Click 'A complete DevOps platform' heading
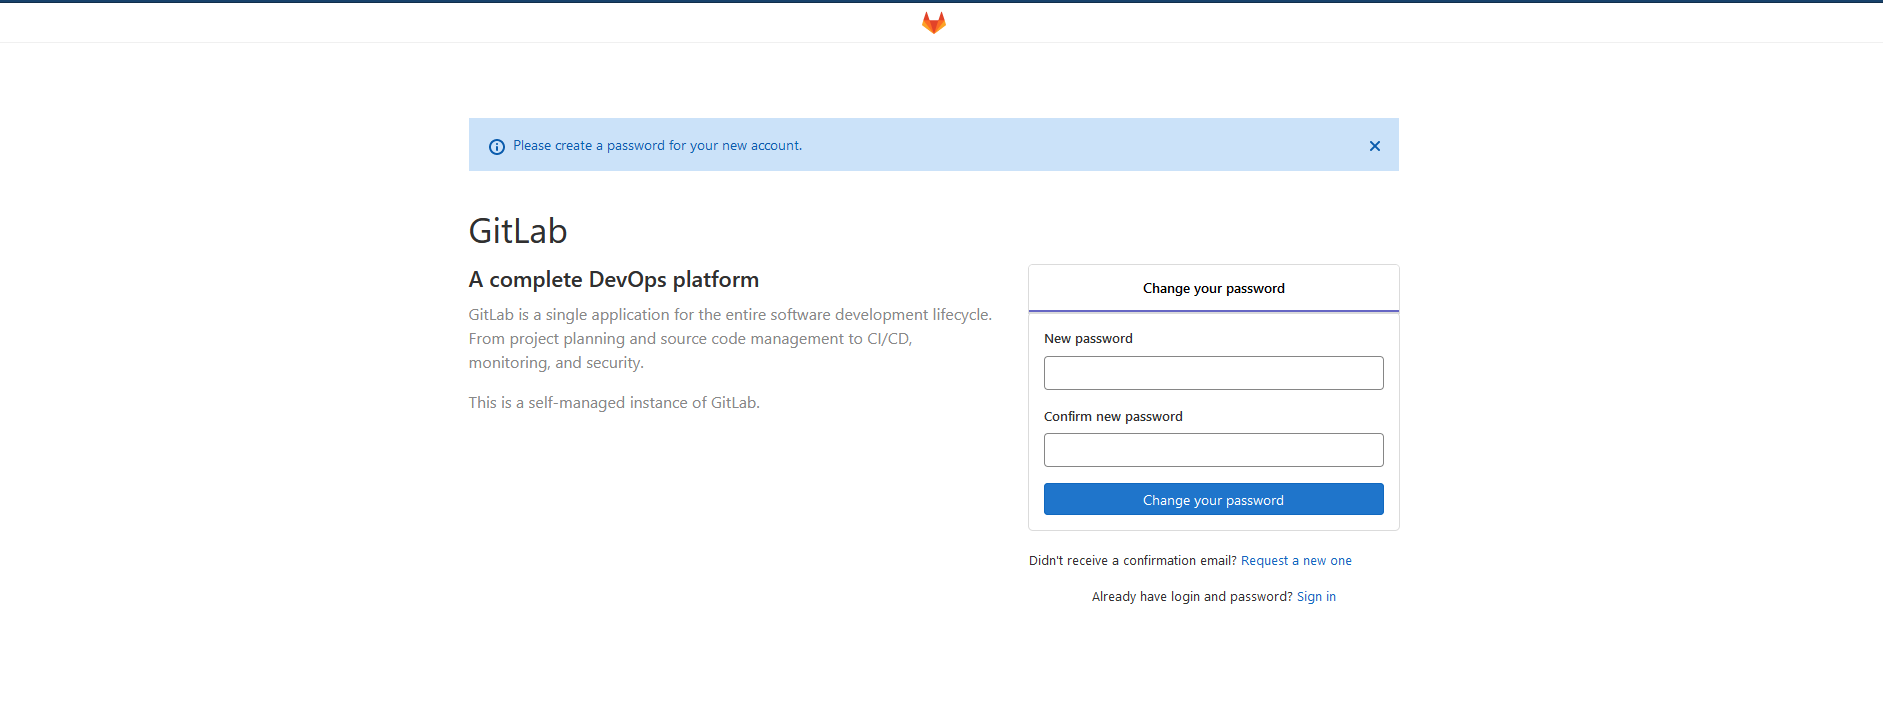 tap(614, 280)
